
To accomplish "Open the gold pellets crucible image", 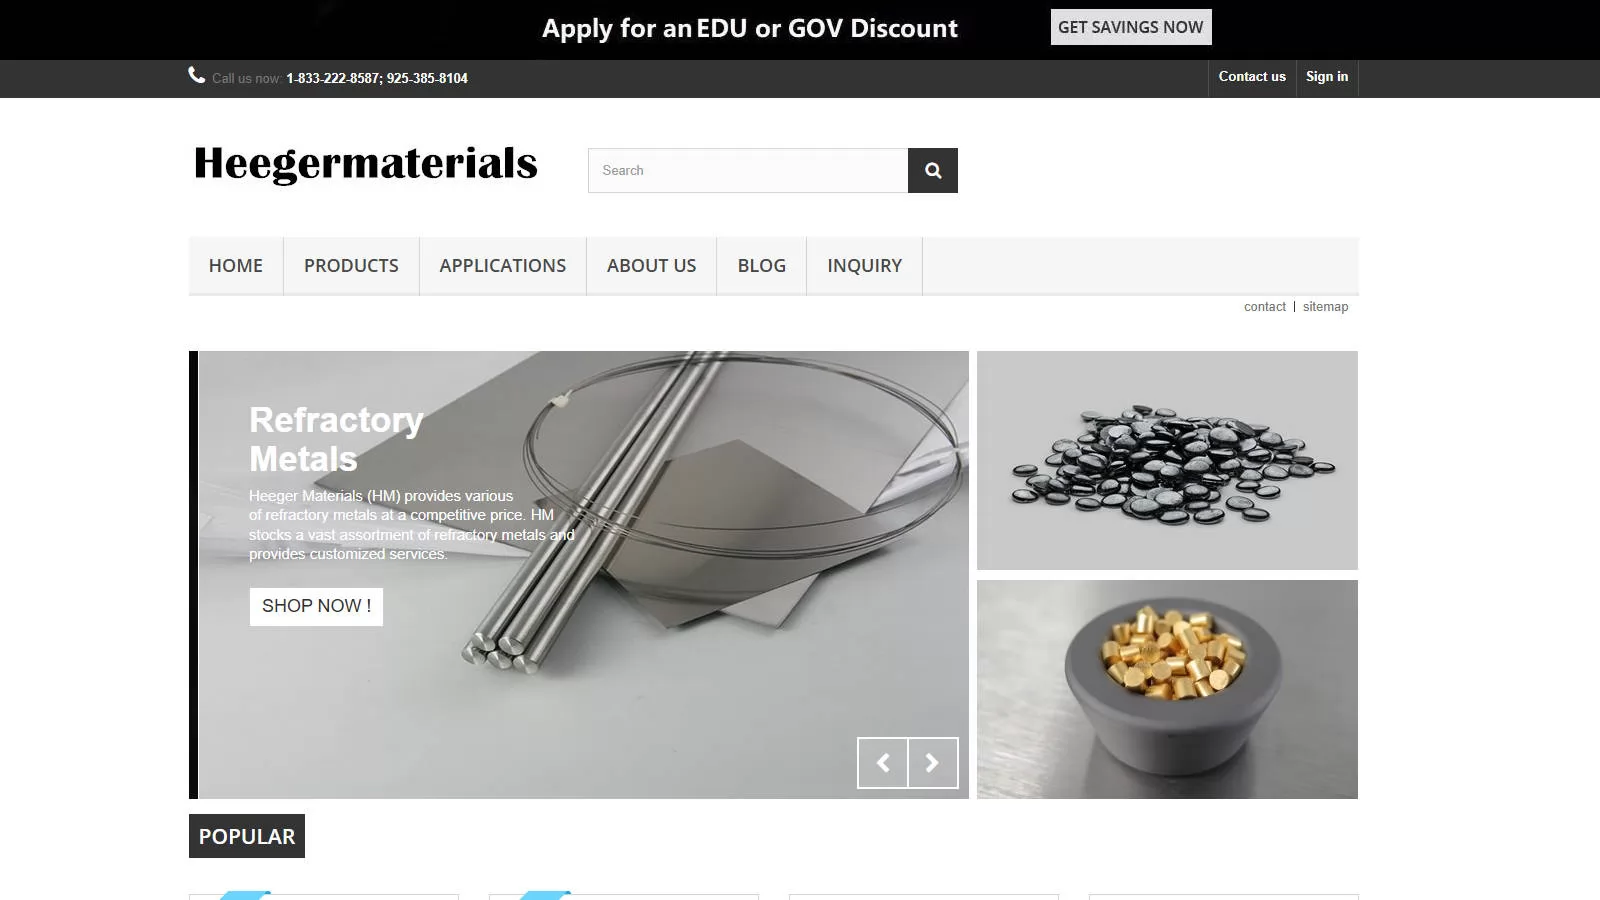I will click(1167, 689).
